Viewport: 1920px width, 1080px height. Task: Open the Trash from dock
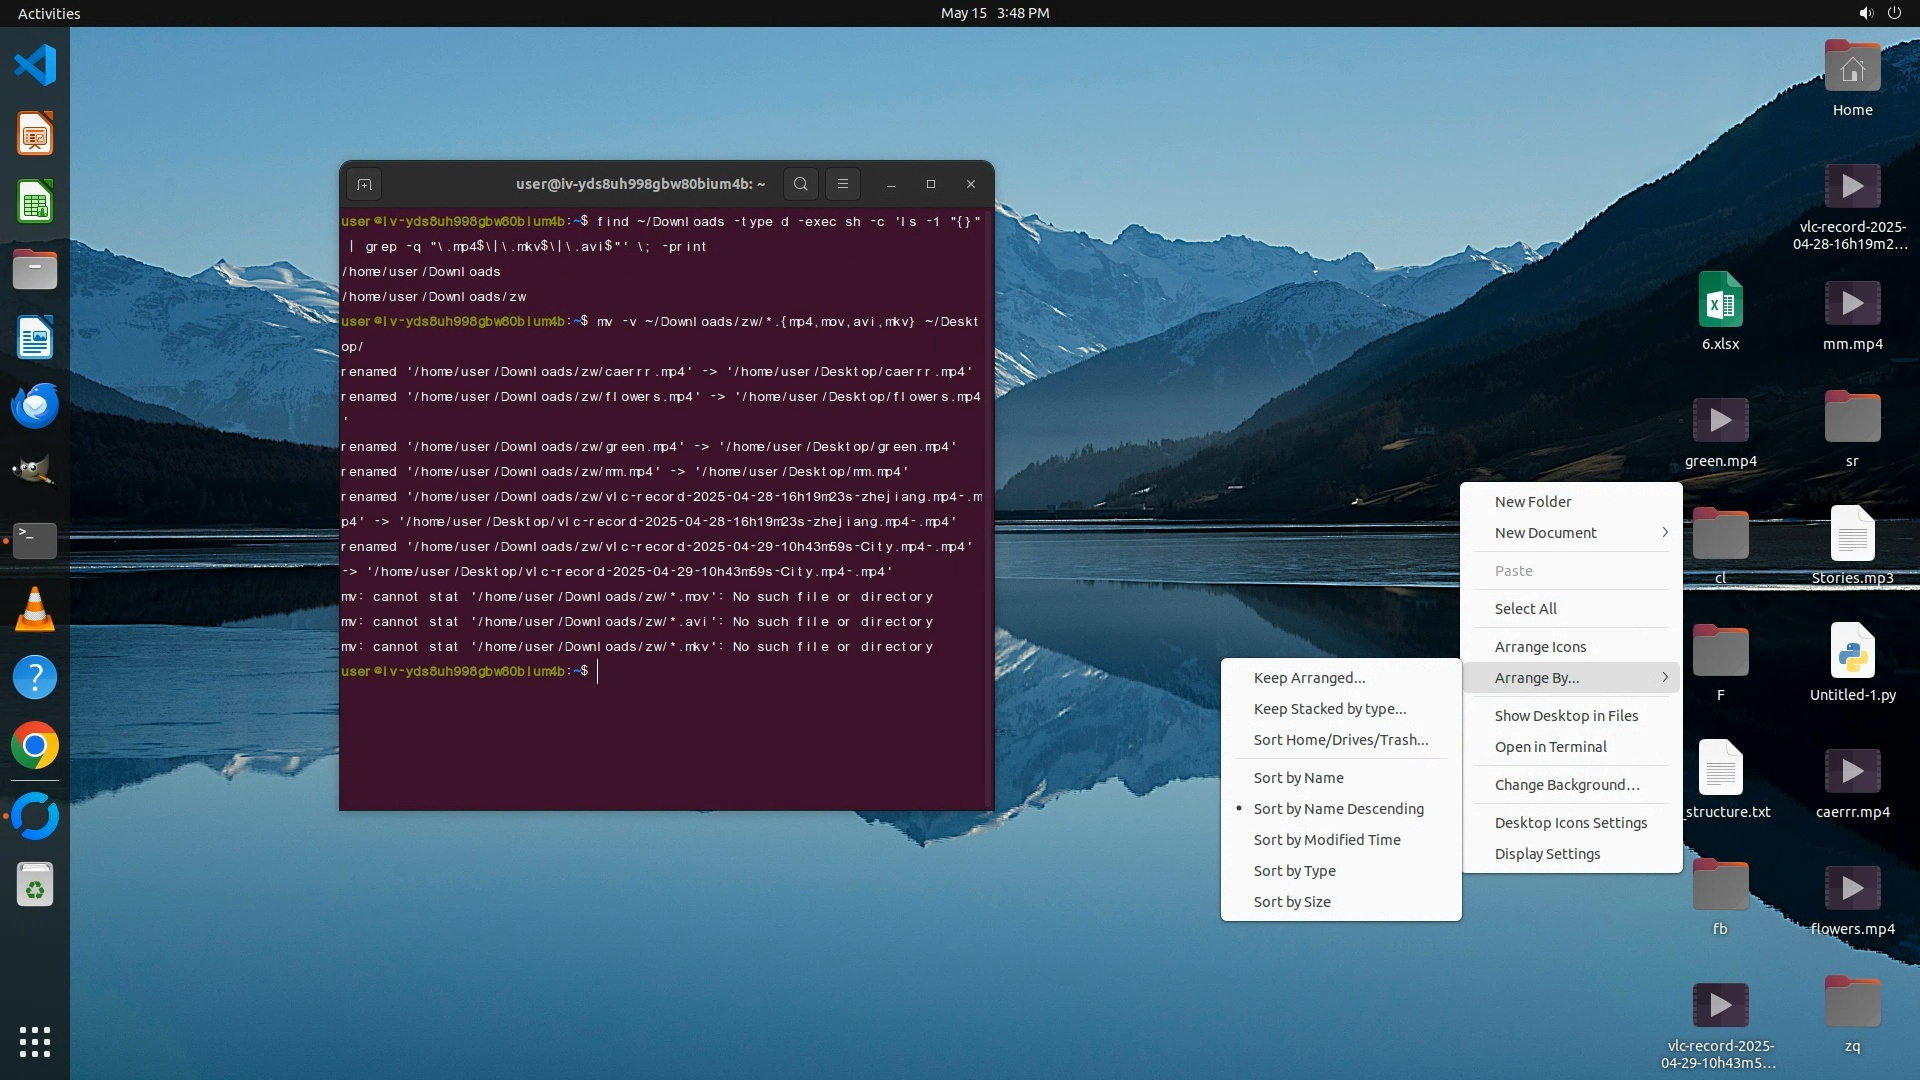pyautogui.click(x=35, y=885)
